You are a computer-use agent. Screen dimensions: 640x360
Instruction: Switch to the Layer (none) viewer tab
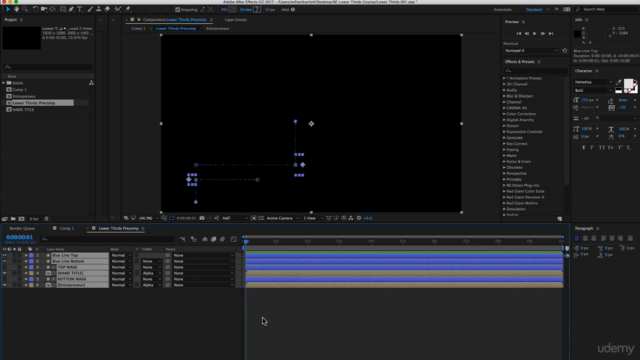pos(236,20)
